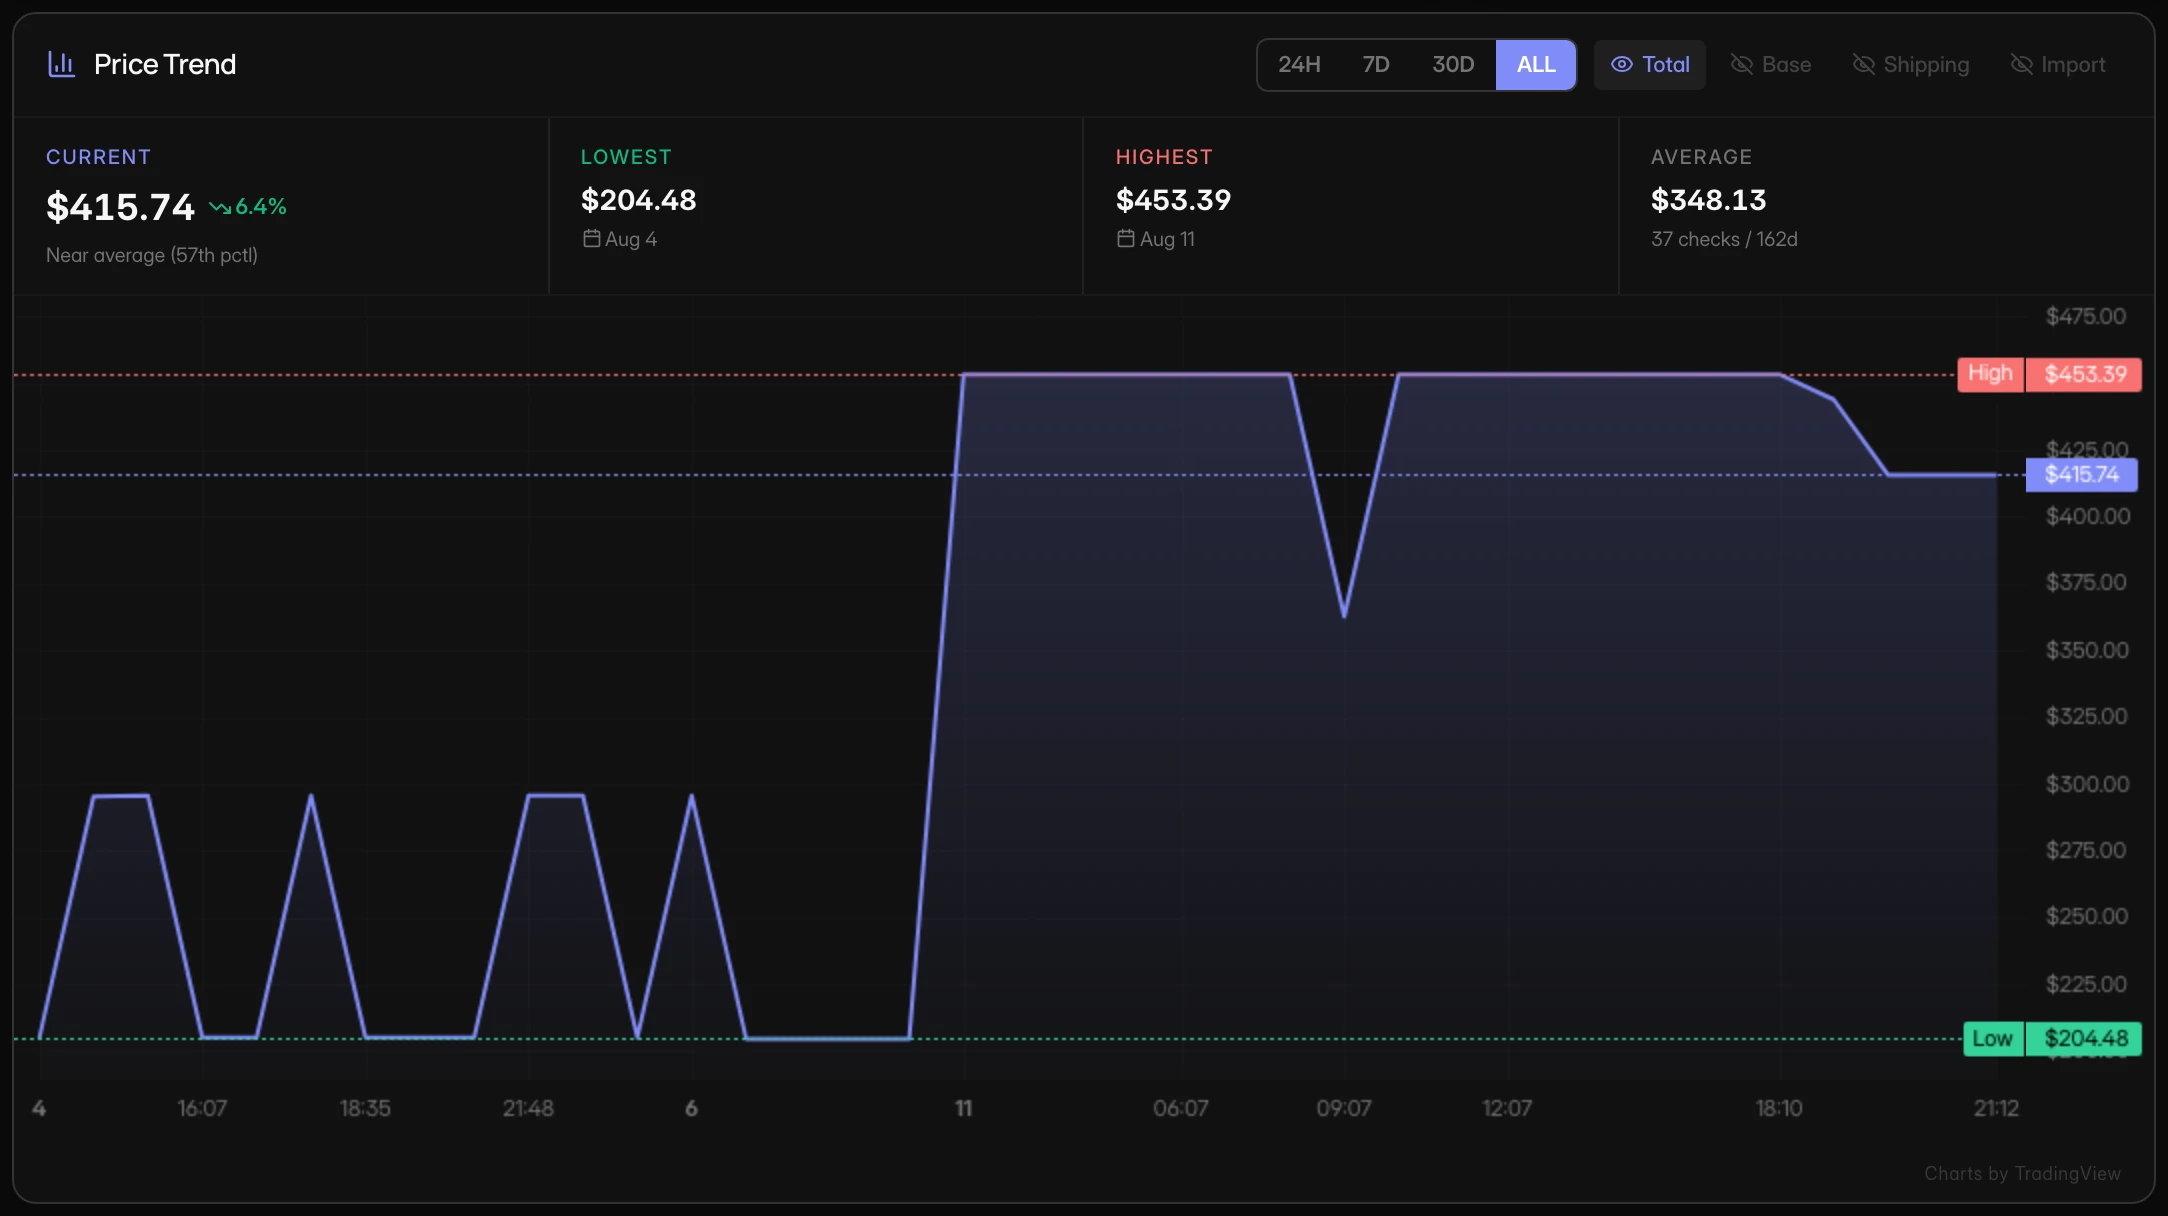The height and width of the screenshot is (1216, 2168).
Task: Enable the Shipping cost series
Action: pos(1911,65)
